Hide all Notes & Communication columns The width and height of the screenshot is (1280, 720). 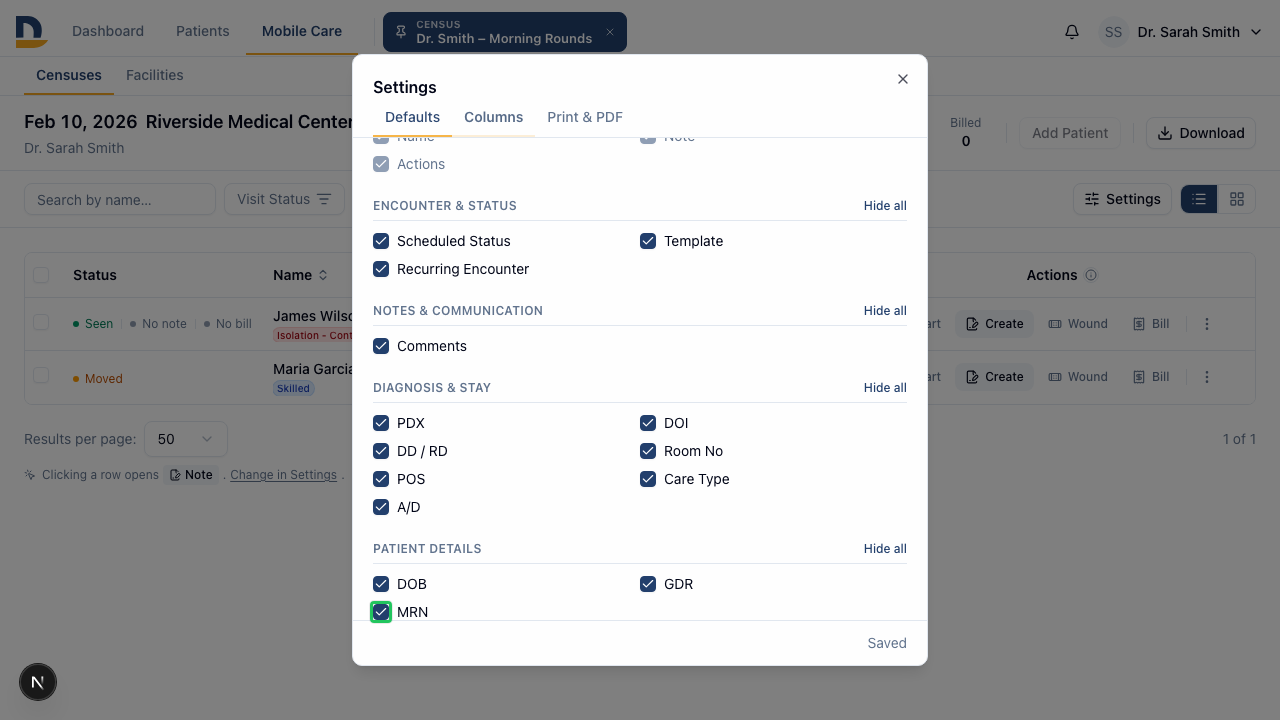pos(885,311)
